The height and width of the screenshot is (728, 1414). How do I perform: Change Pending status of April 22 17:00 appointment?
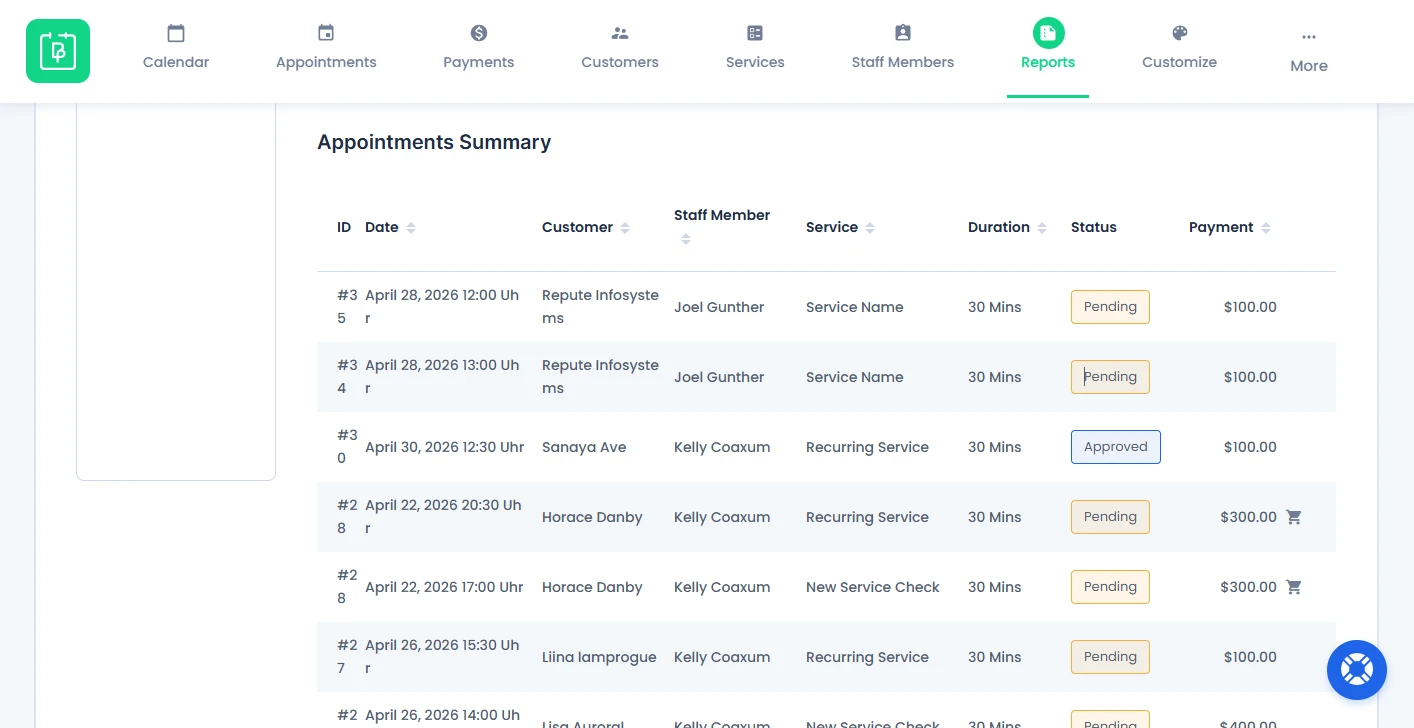1110,587
